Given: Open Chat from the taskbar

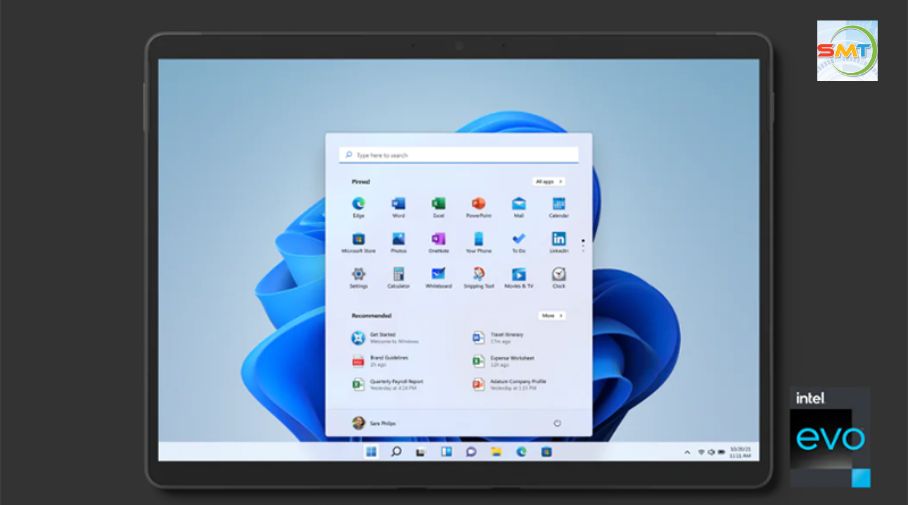Looking at the screenshot, I should pos(471,452).
